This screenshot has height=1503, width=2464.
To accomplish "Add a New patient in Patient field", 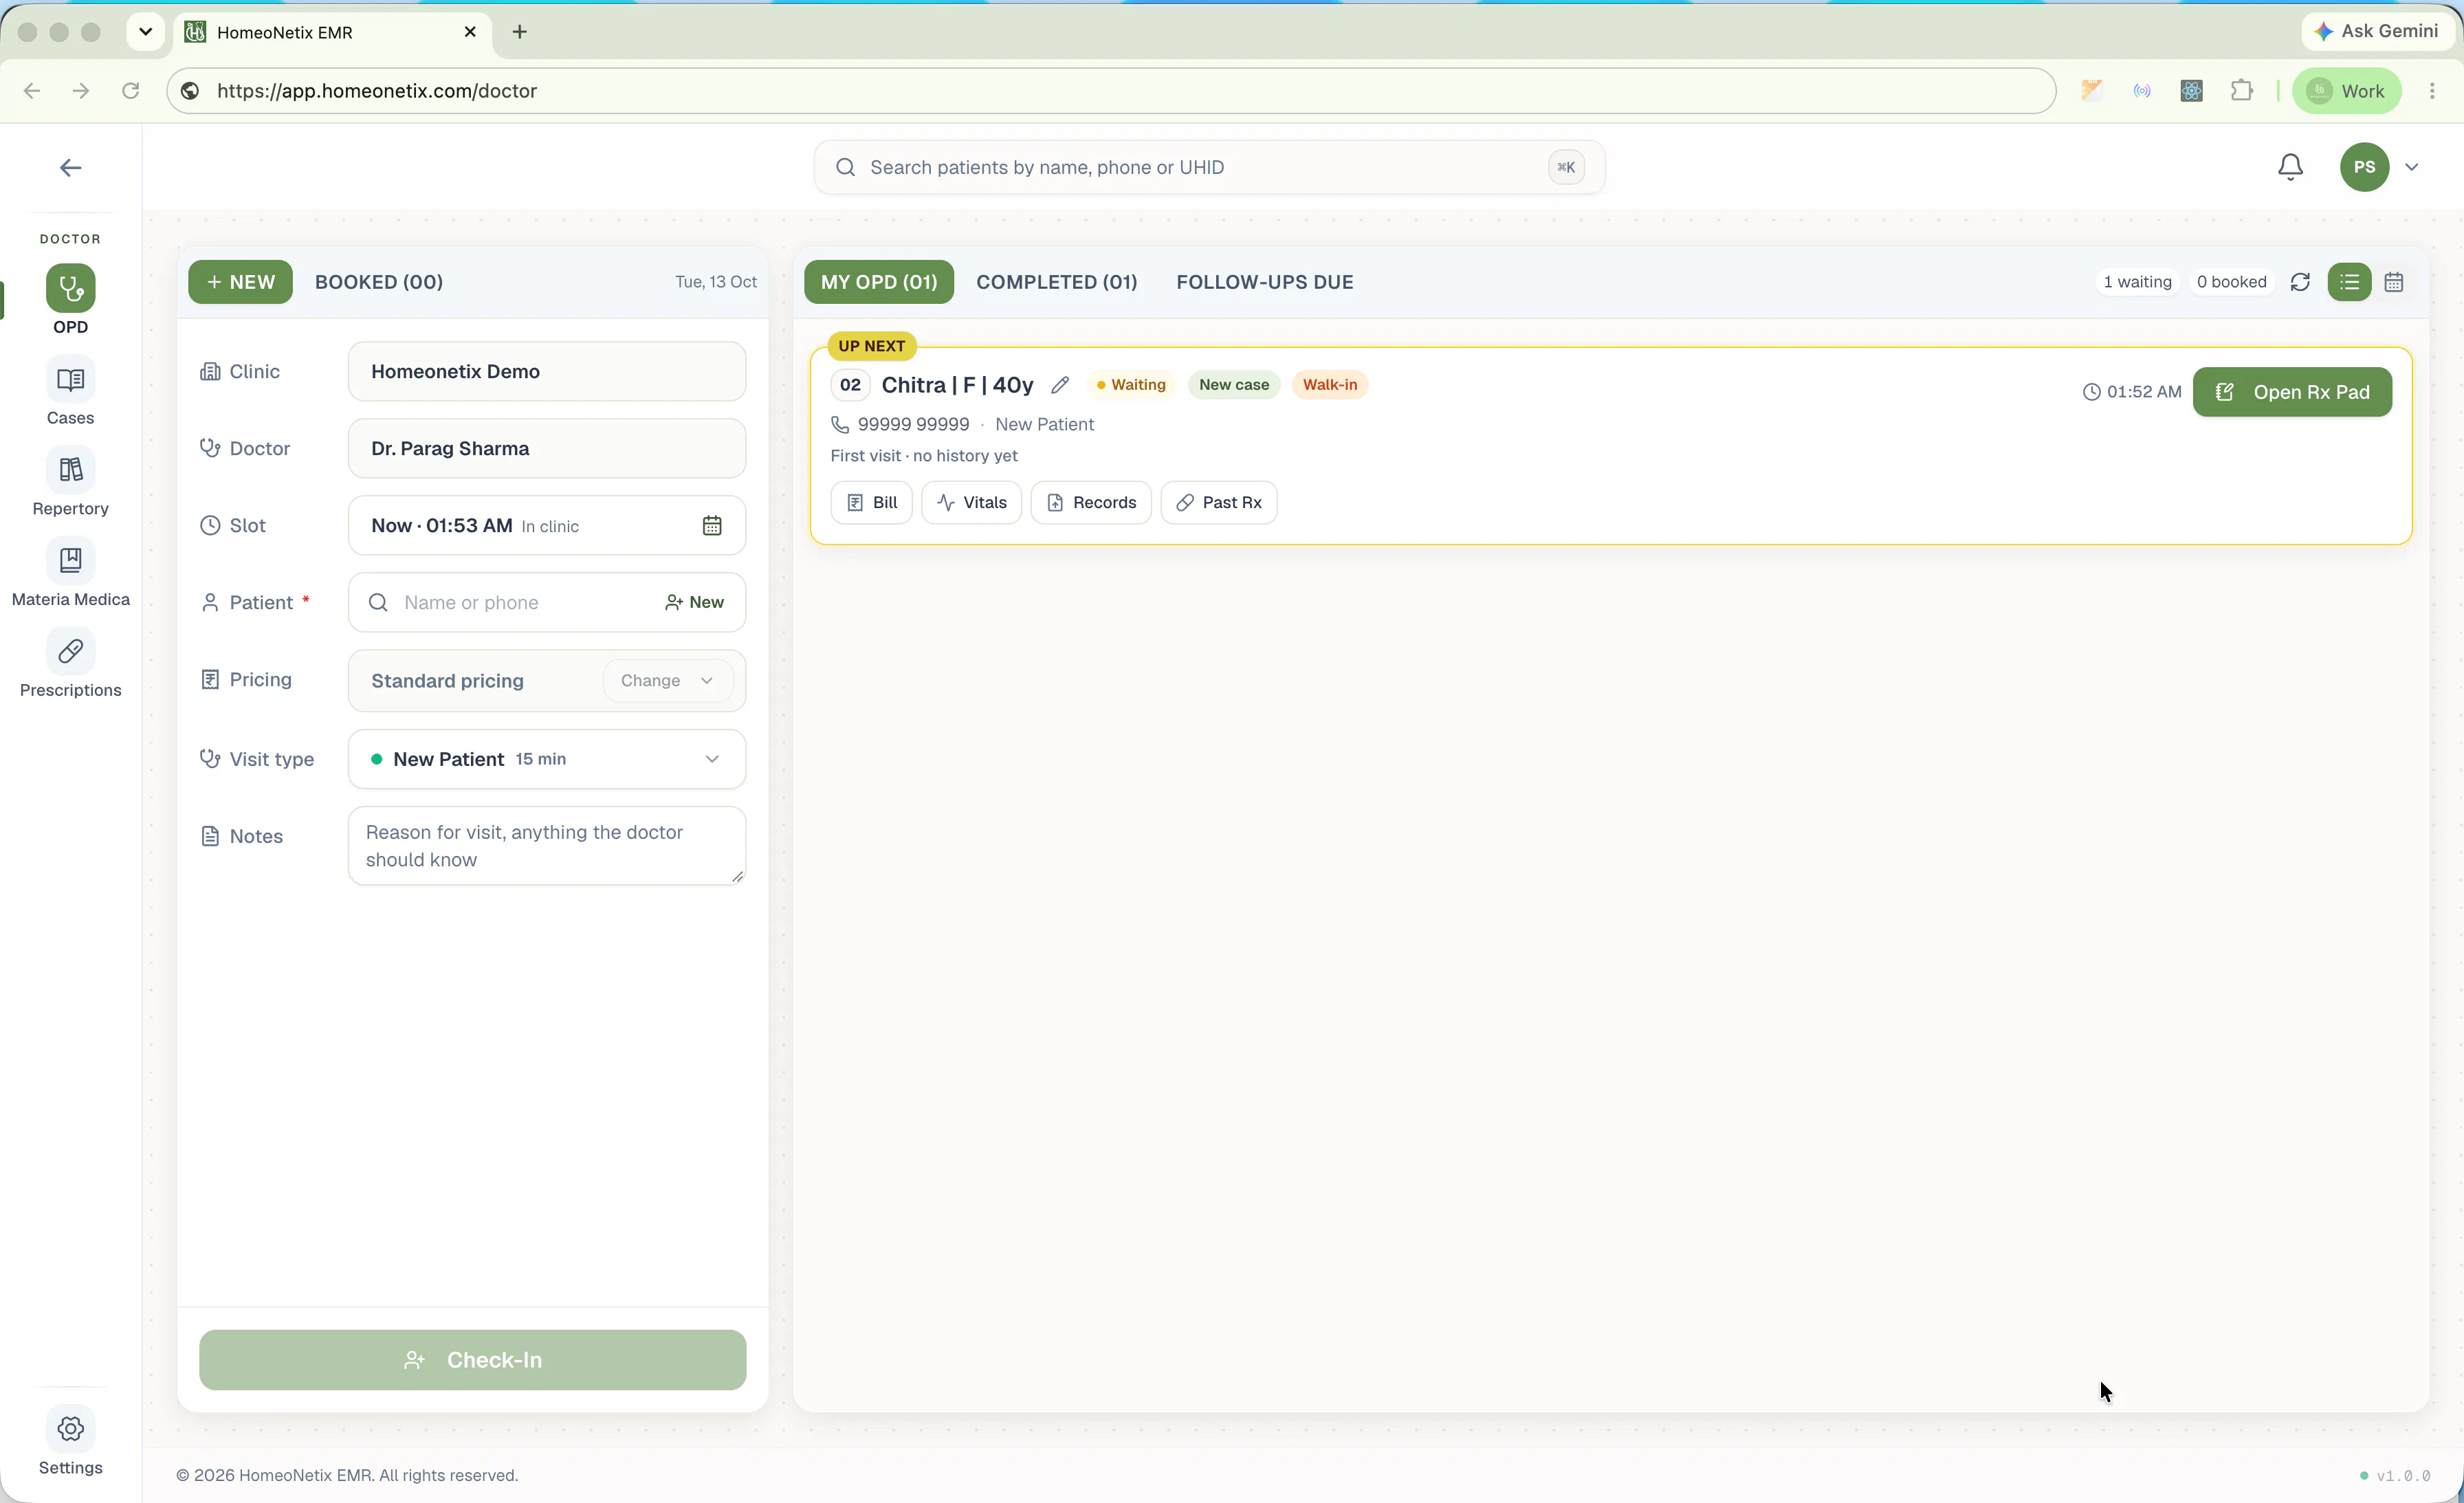I will (694, 603).
